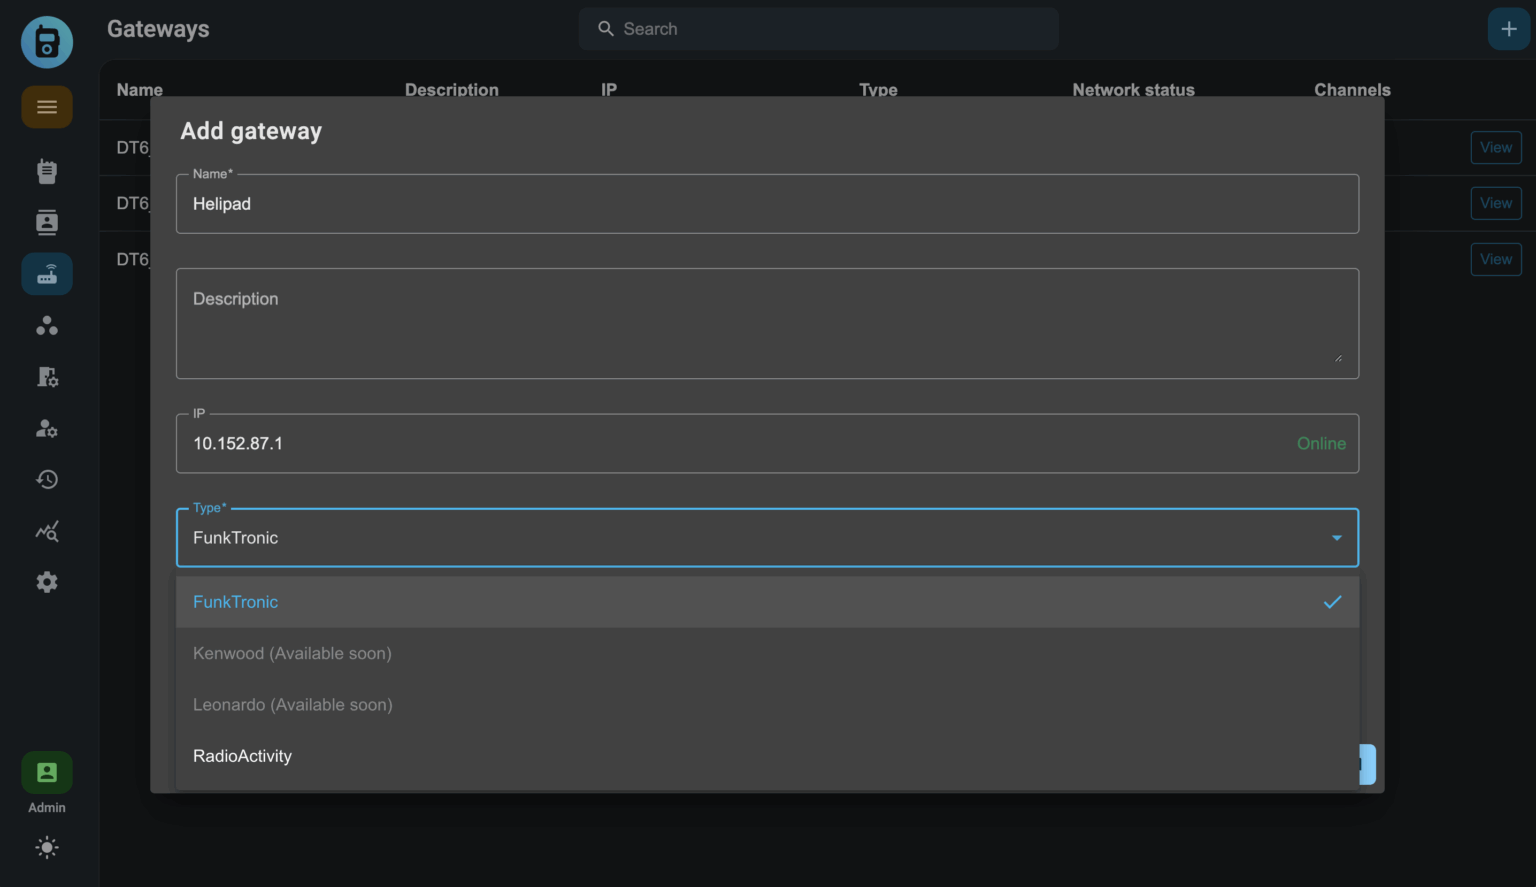
Task: Open the groups three-dots sidebar icon
Action: pos(47,326)
